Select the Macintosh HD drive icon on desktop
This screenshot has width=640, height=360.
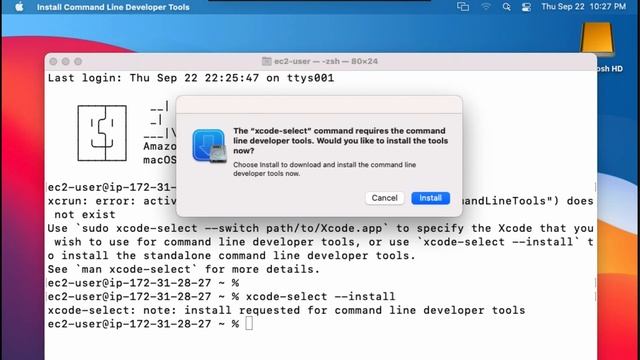point(597,40)
